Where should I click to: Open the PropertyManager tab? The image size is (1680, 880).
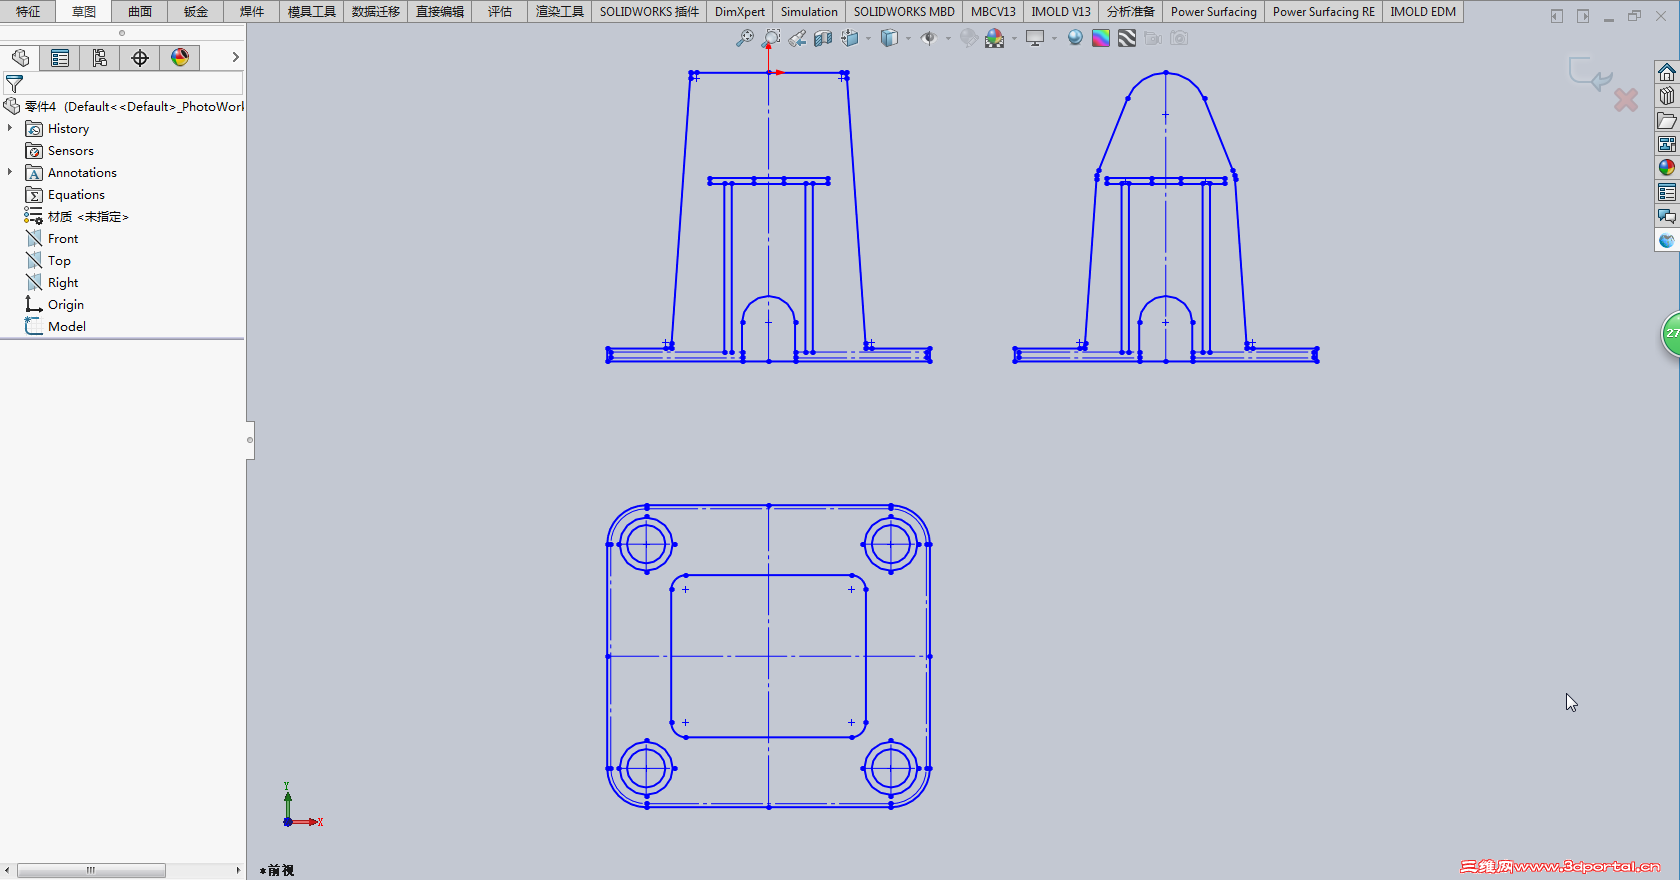(x=60, y=58)
